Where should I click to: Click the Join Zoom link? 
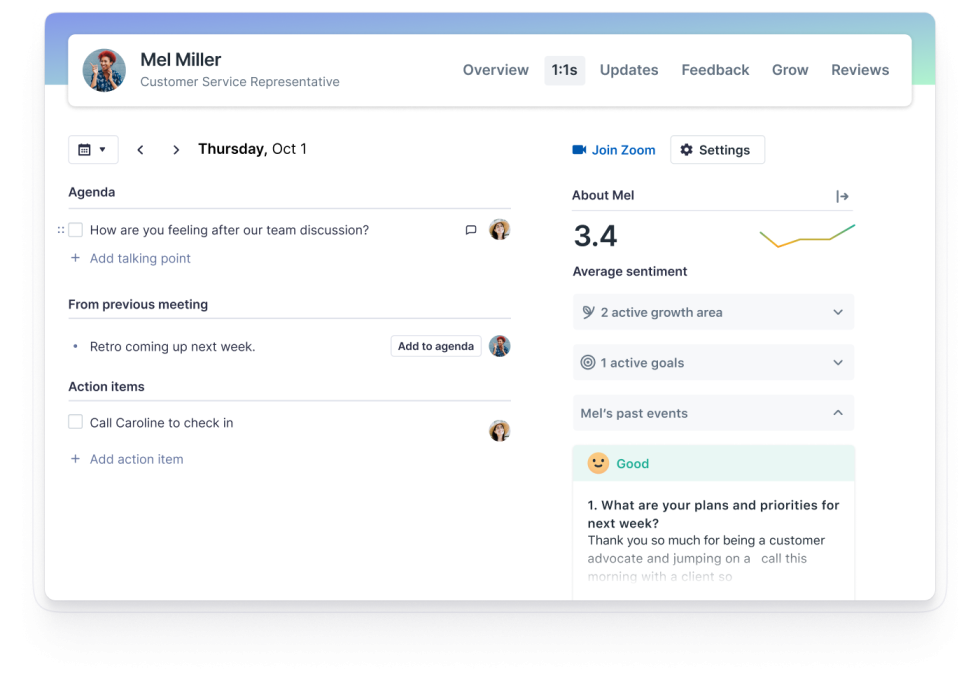coord(614,150)
